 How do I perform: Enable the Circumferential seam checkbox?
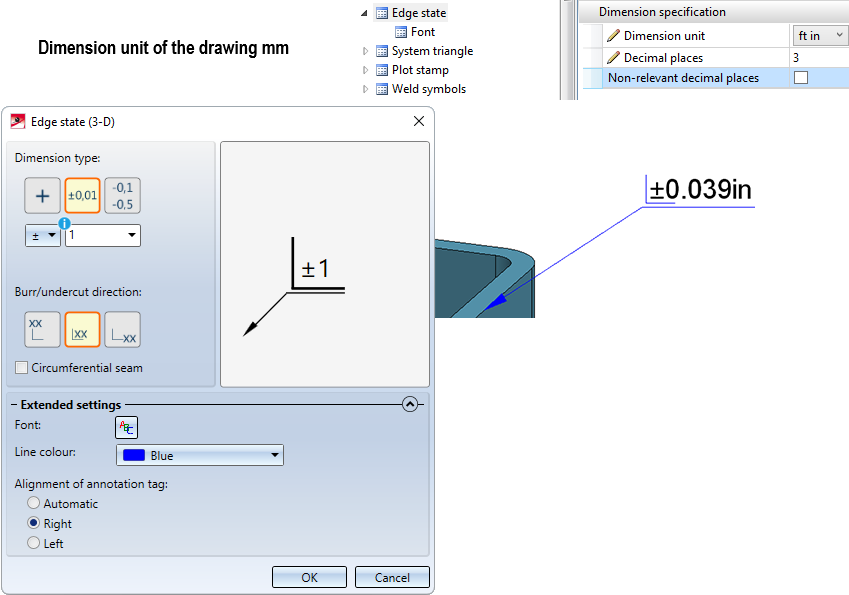pyautogui.click(x=22, y=368)
